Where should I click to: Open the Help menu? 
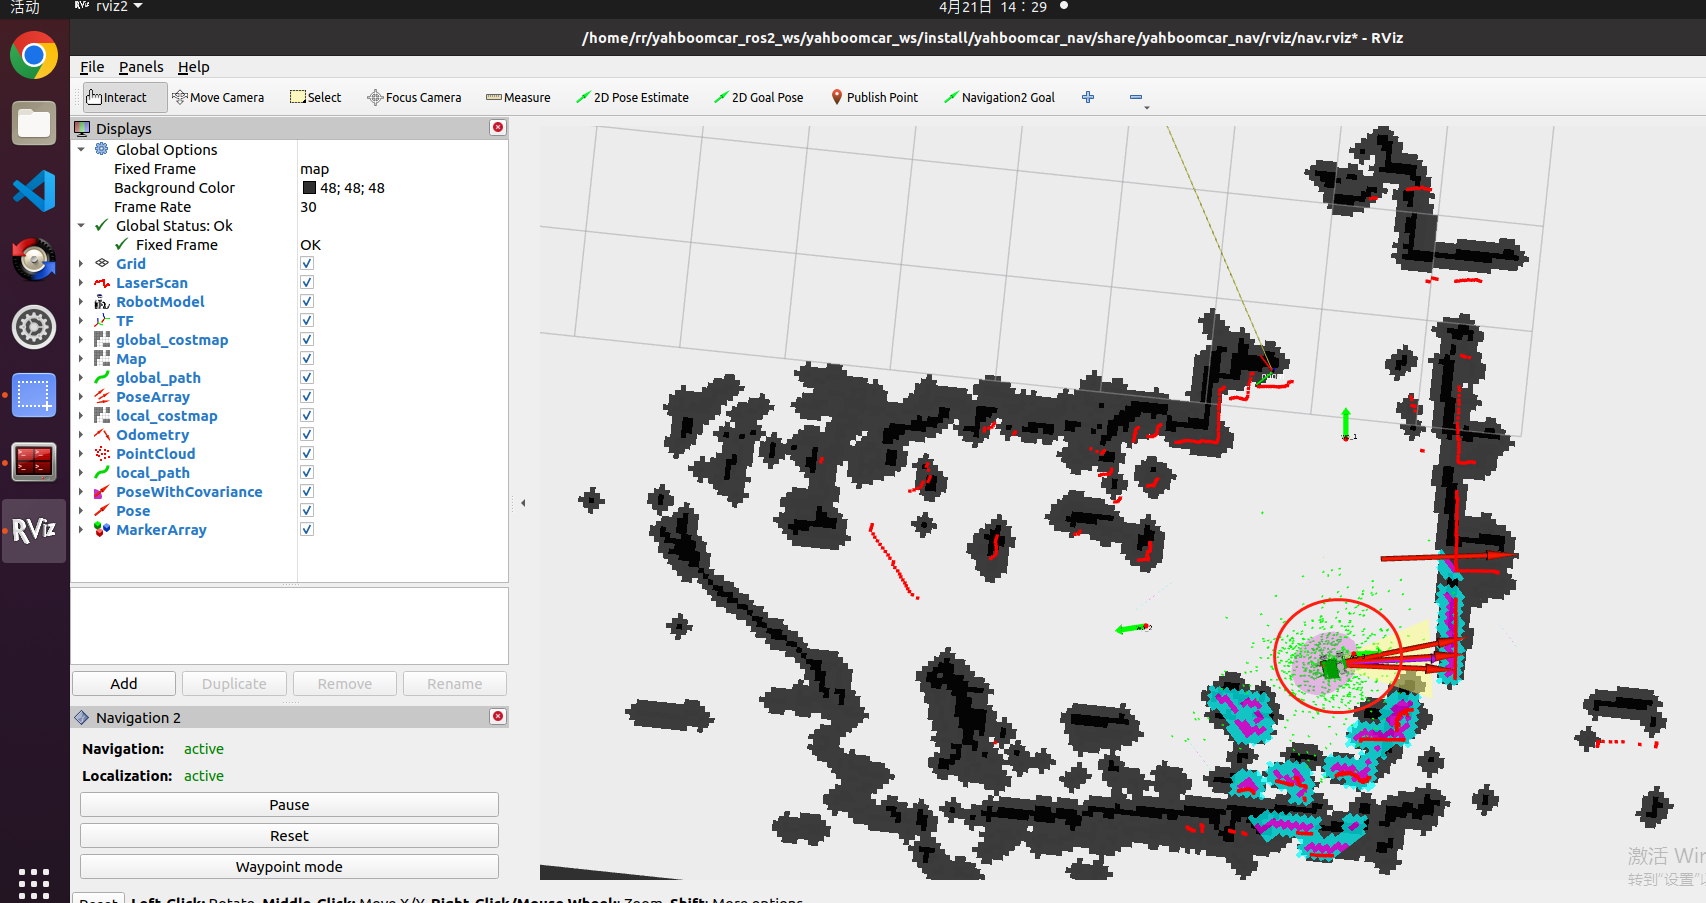(194, 67)
